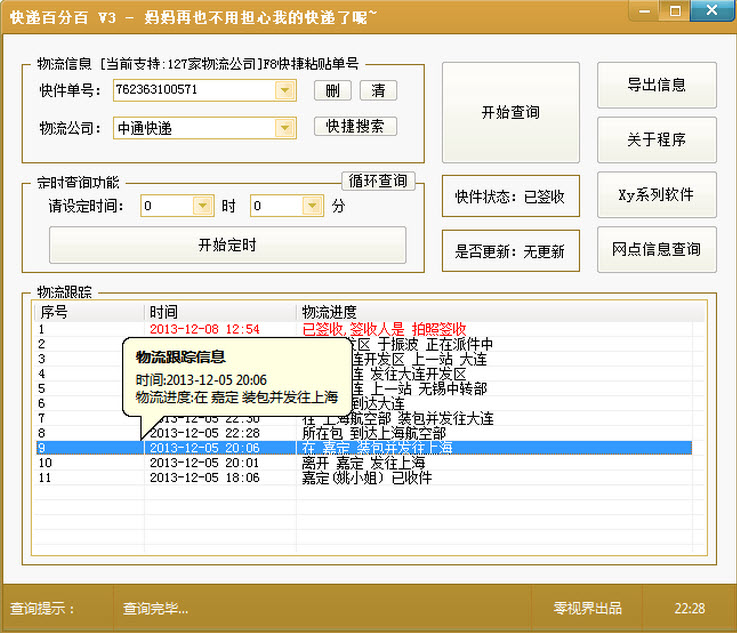Toggle the 循环查询 option
Viewport: 737px width, 633px height.
click(x=378, y=181)
